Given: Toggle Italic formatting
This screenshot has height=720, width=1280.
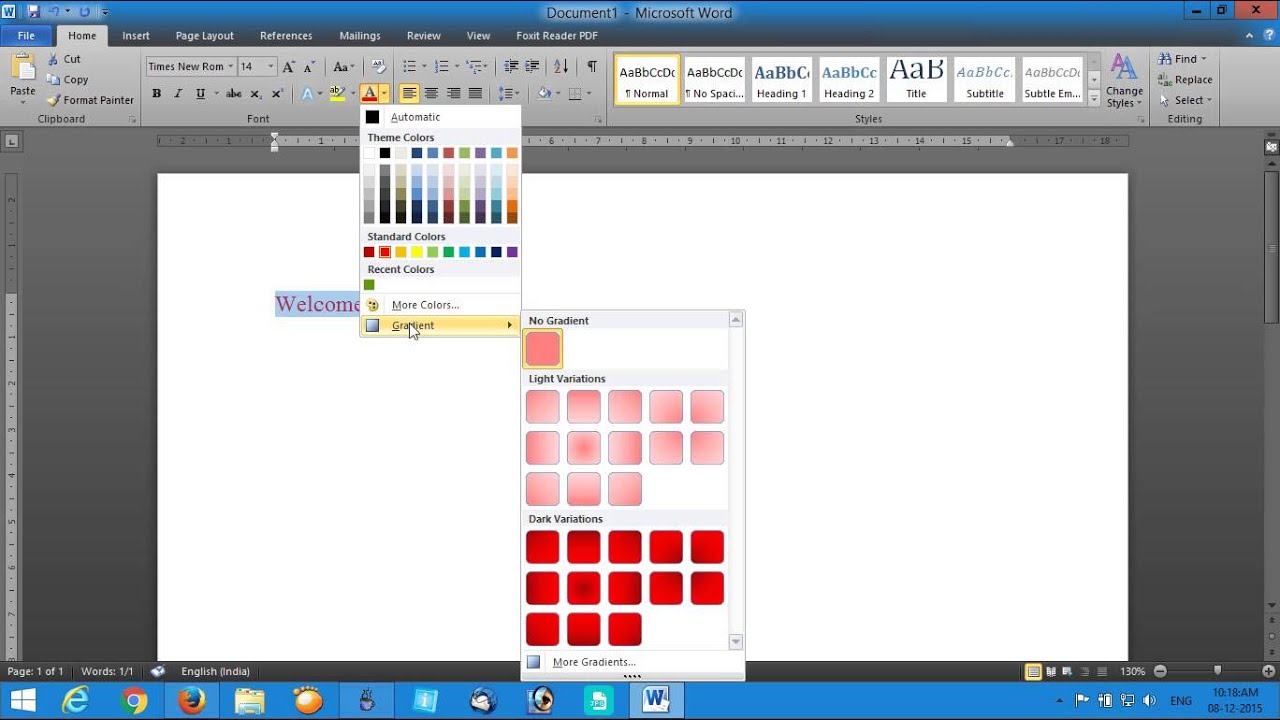Looking at the screenshot, I should (x=178, y=94).
